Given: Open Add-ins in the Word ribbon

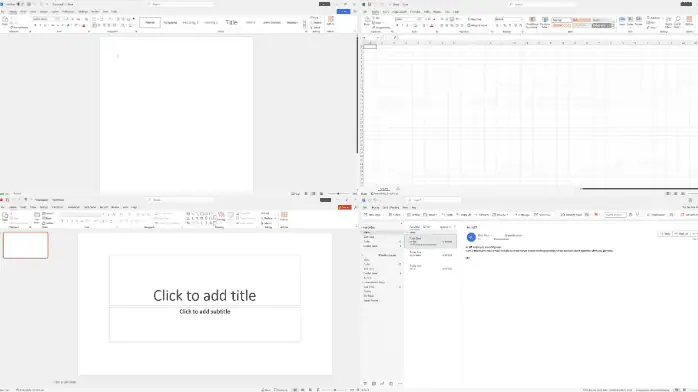Looking at the screenshot, I should pos(331,20).
